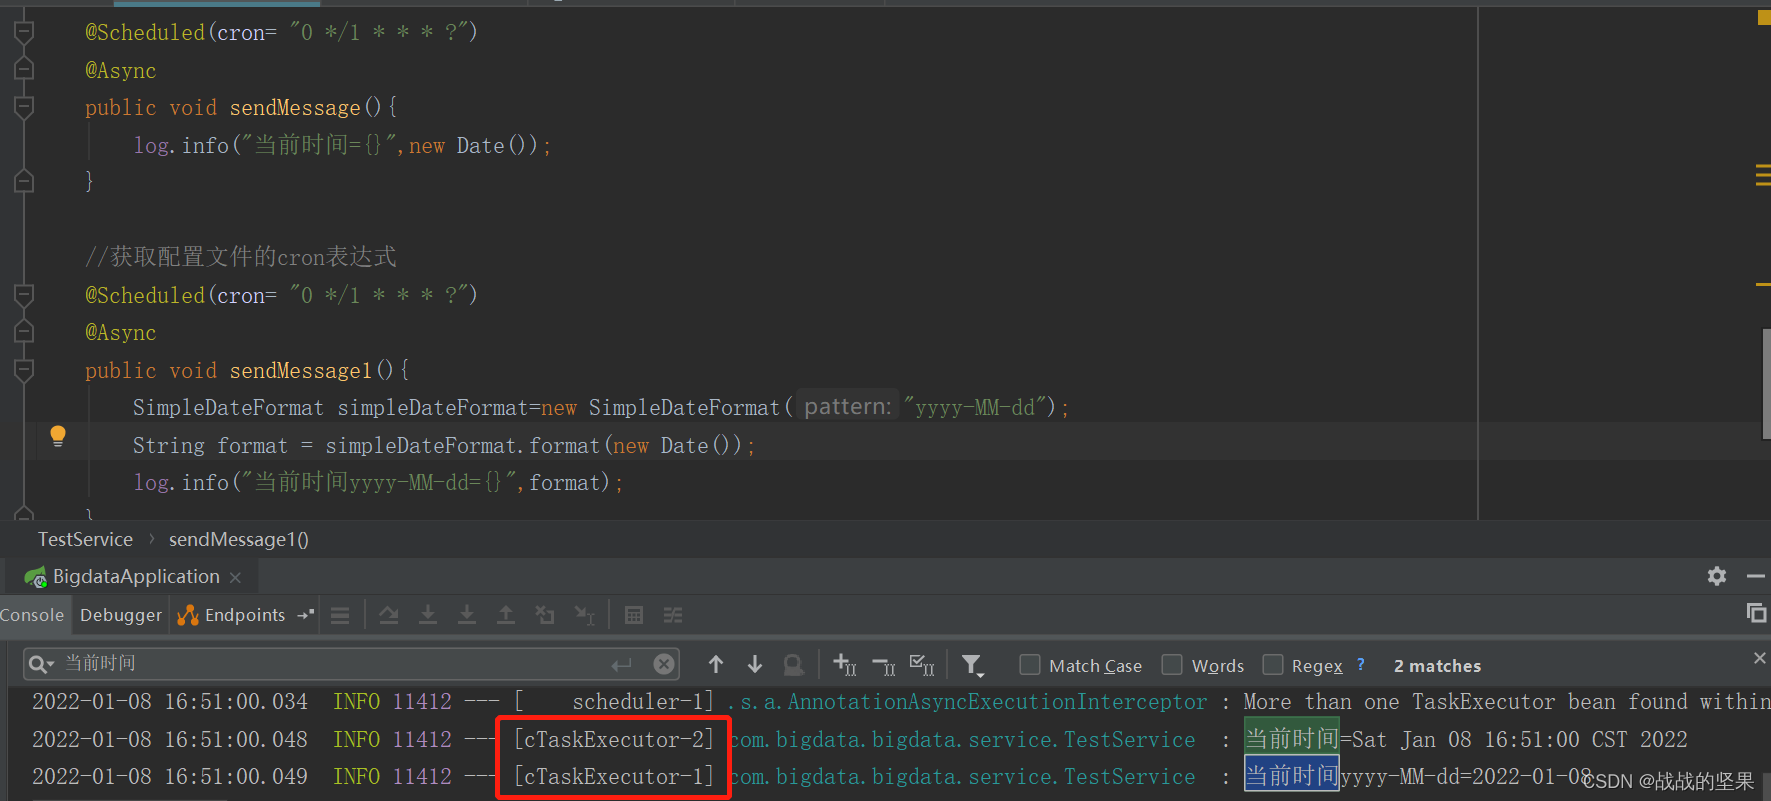Click select all occurrences icon
The image size is (1771, 801).
coord(922,664)
